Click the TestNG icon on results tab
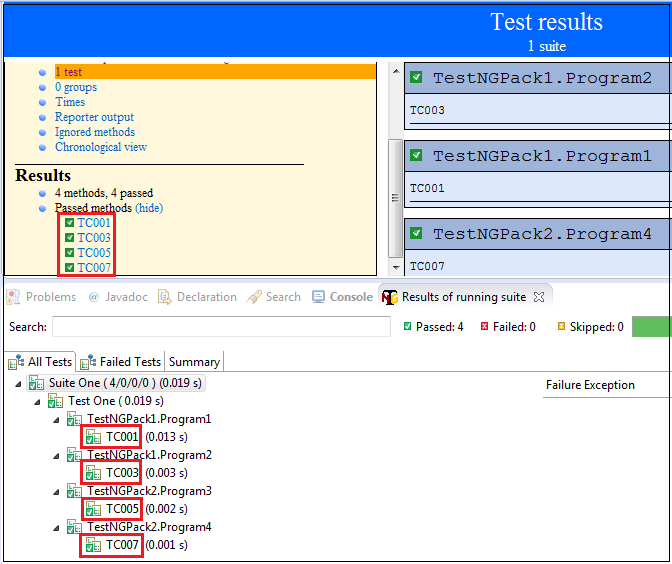This screenshot has width=672, height=564. click(390, 297)
